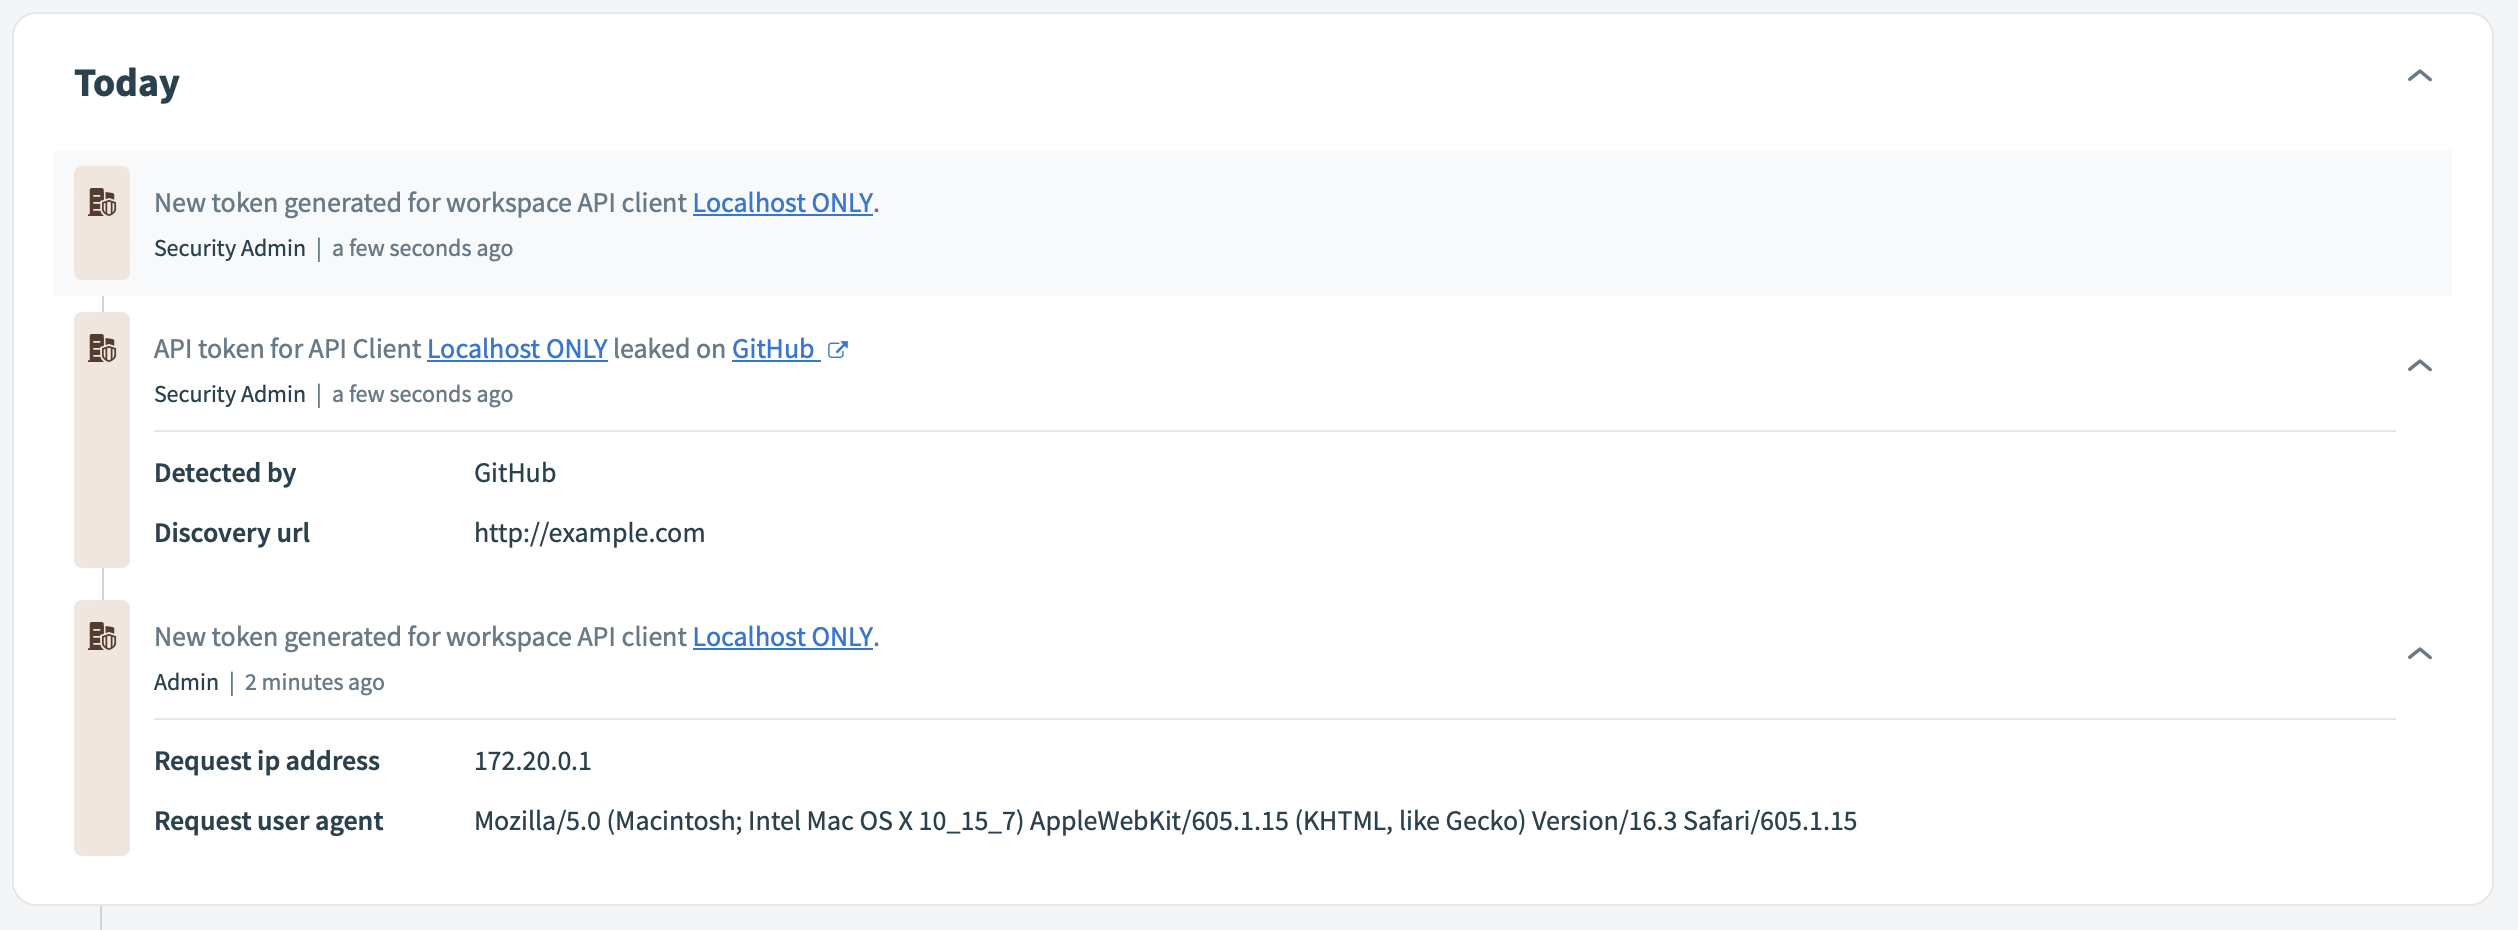The image size is (2518, 930).
Task: Collapse the Today section chevron
Action: [x=2419, y=77]
